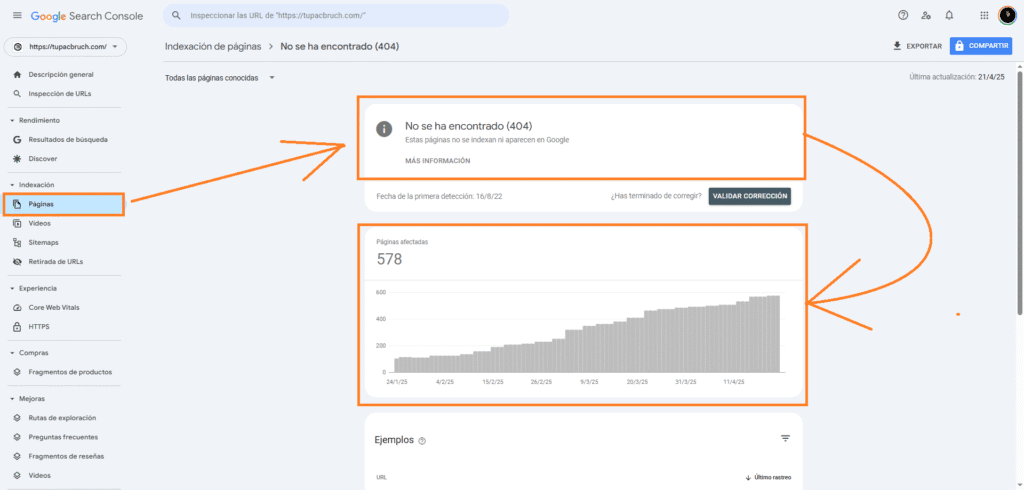Sort by Último rastreo column

(769, 478)
